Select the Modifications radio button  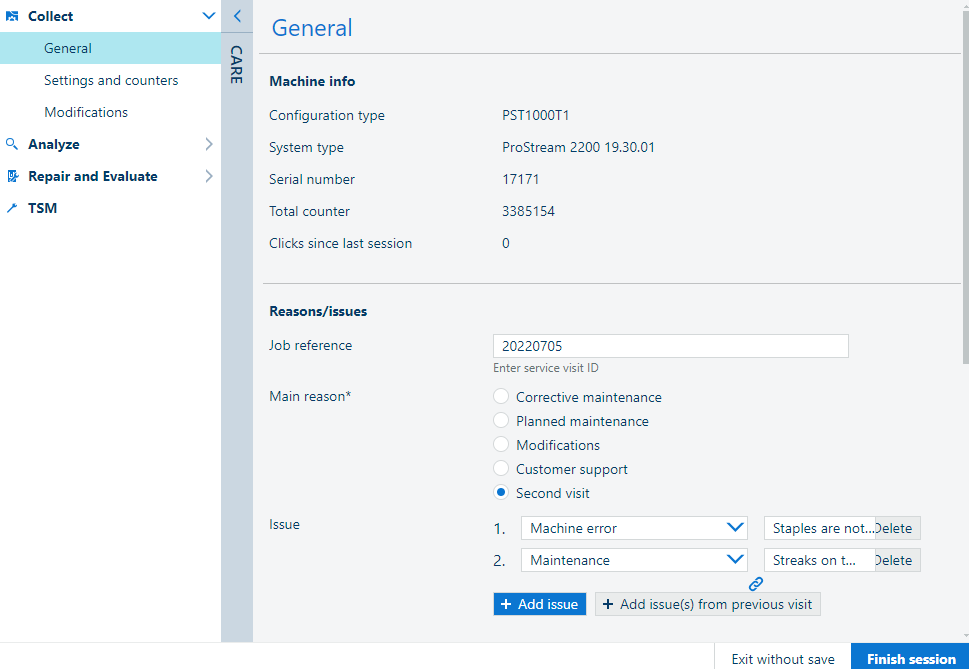tap(501, 445)
